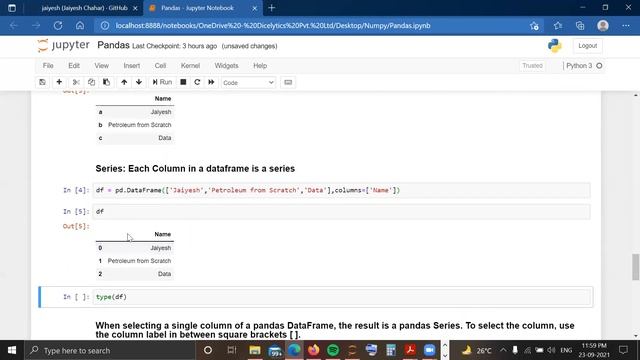Add this page to favorites star
This screenshot has width=640, height=360.
click(x=534, y=26)
